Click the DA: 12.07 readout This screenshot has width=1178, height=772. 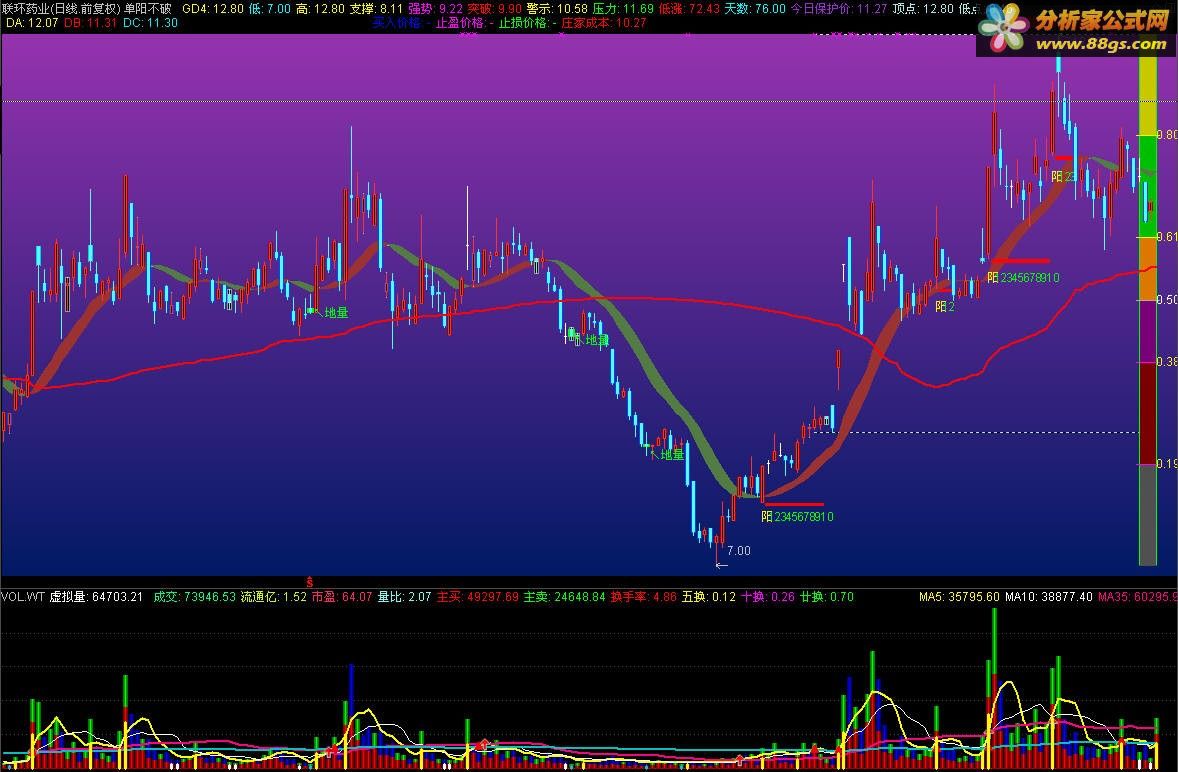[x=32, y=23]
